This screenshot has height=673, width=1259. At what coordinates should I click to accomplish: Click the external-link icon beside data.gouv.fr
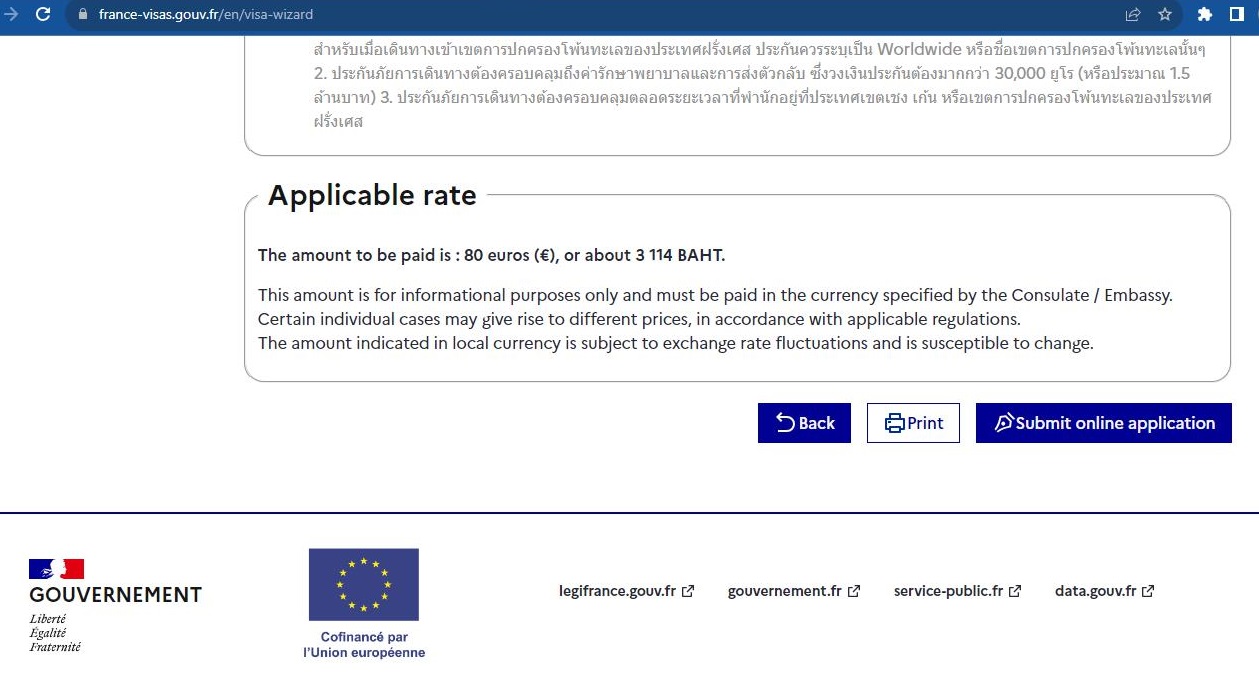[x=1148, y=591]
